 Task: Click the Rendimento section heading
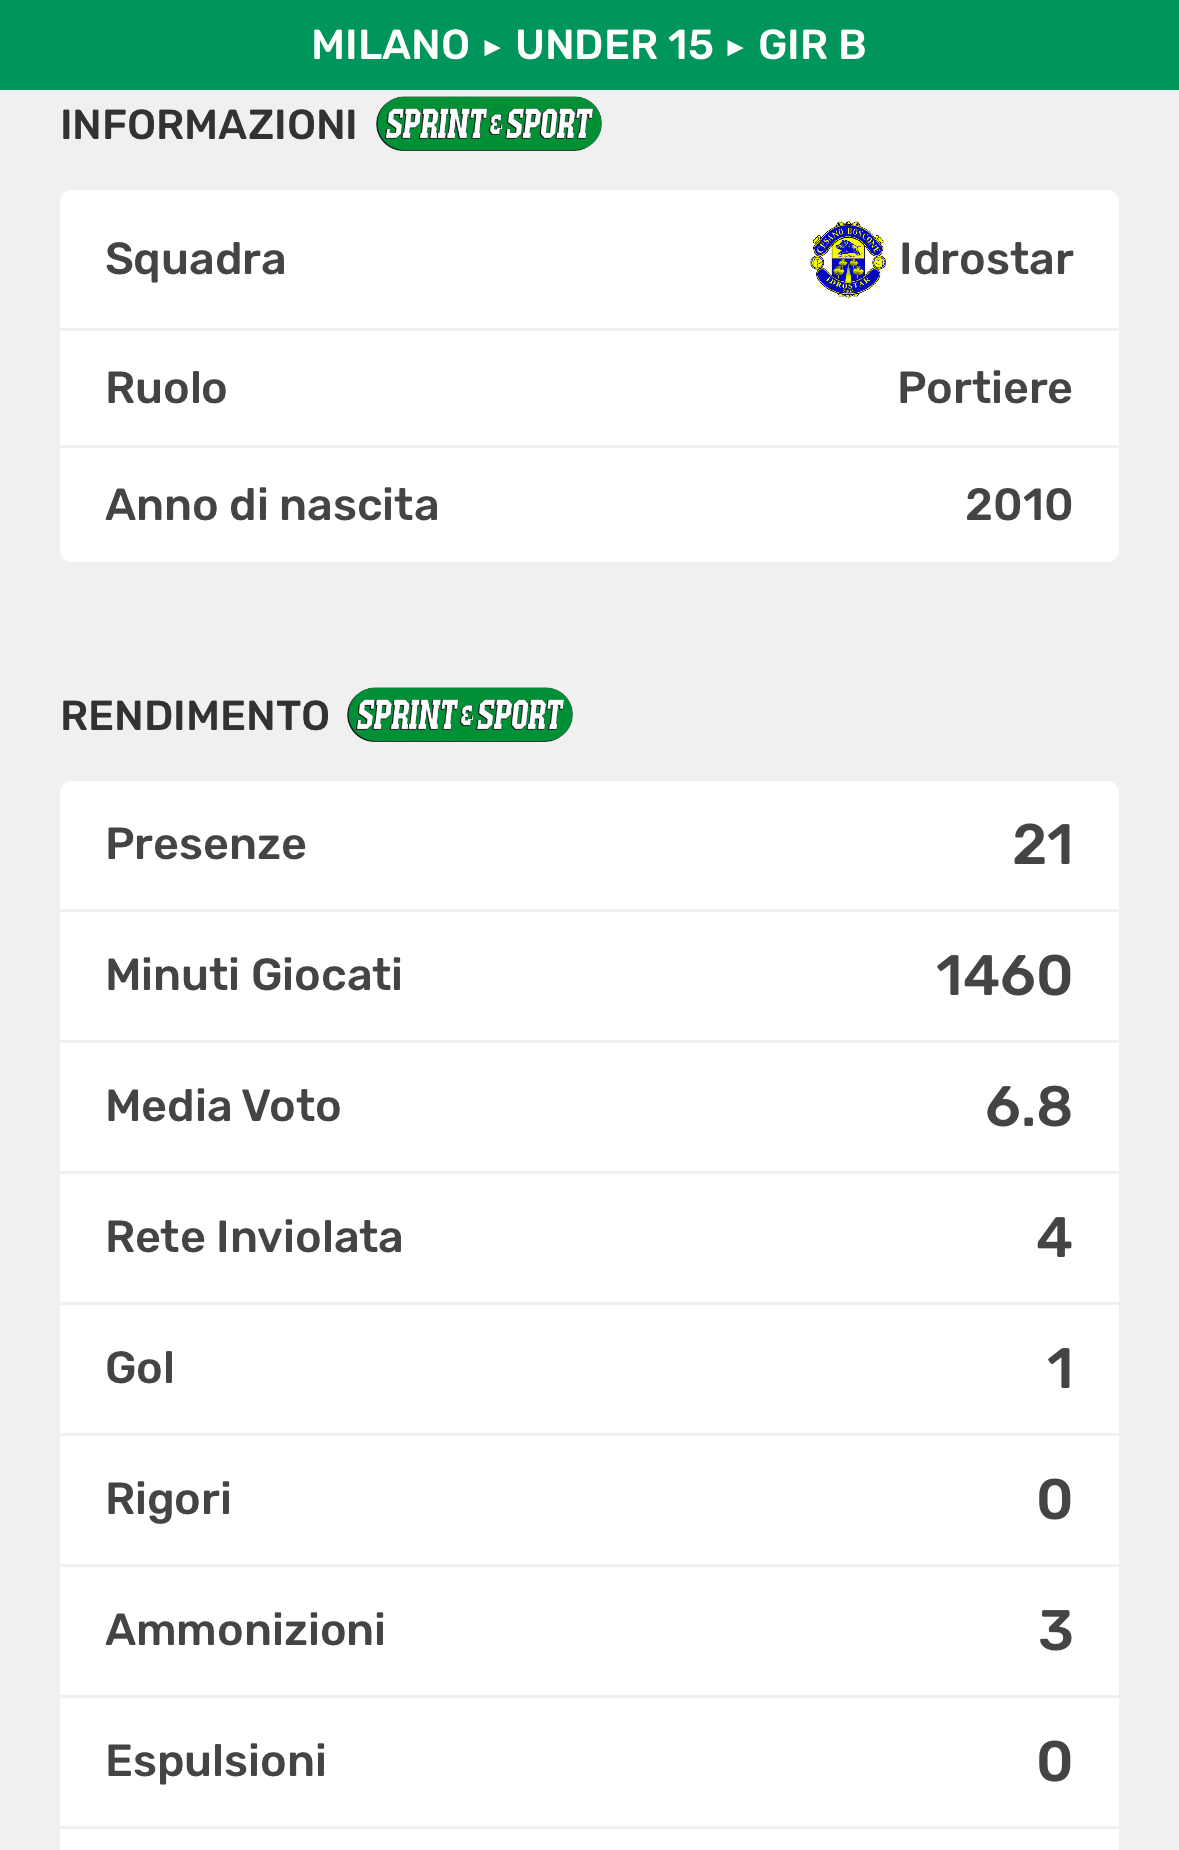coord(195,716)
